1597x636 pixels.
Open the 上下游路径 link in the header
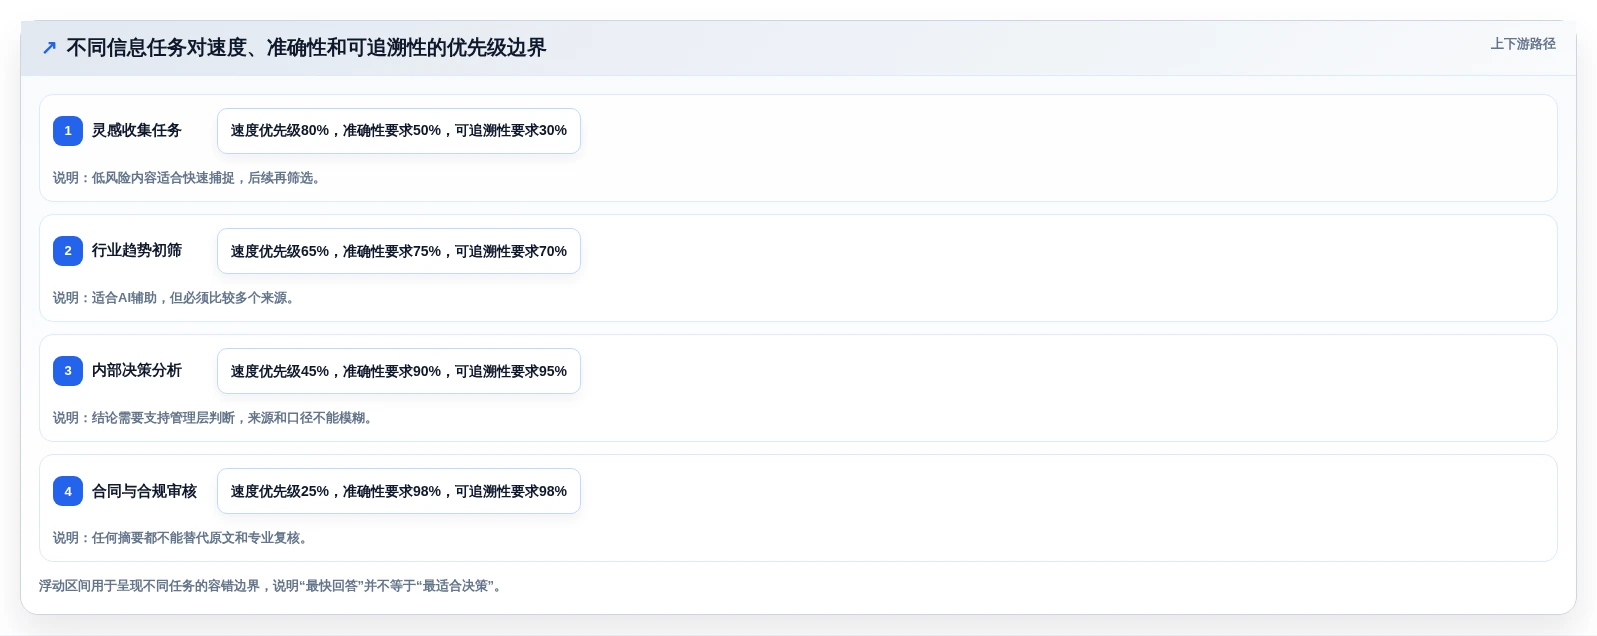click(1523, 44)
